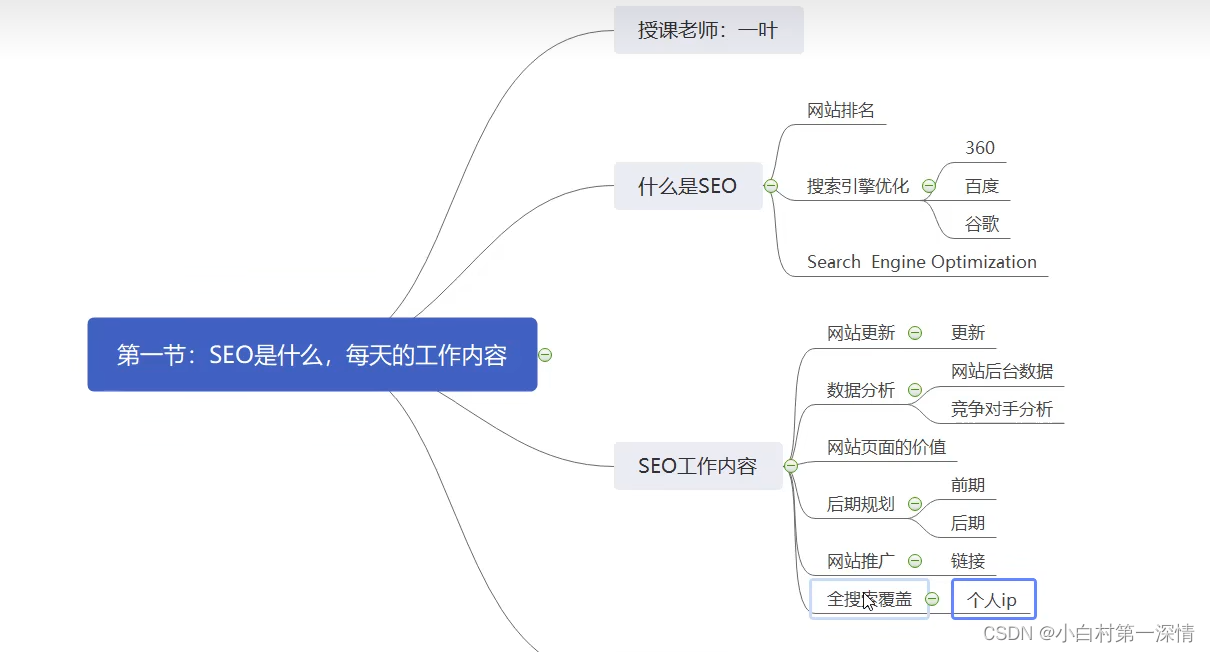Image resolution: width=1210 pixels, height=652 pixels.
Task: Collapse the 什么是SEO branch minus icon
Action: 770,186
